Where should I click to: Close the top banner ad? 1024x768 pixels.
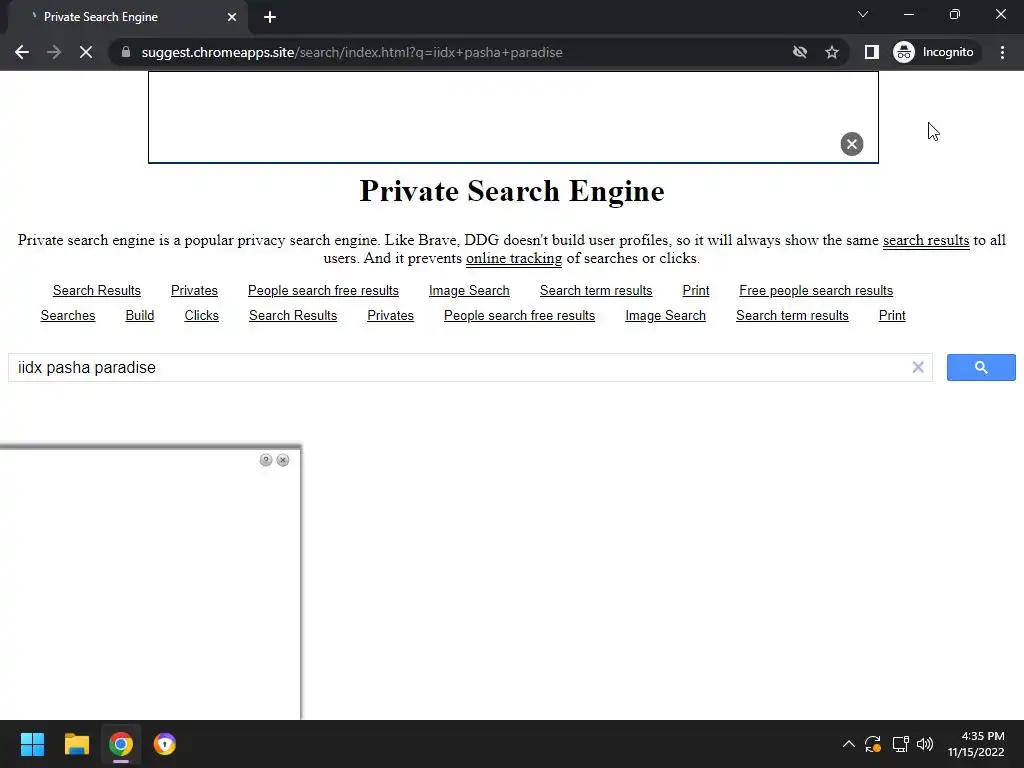pos(852,144)
